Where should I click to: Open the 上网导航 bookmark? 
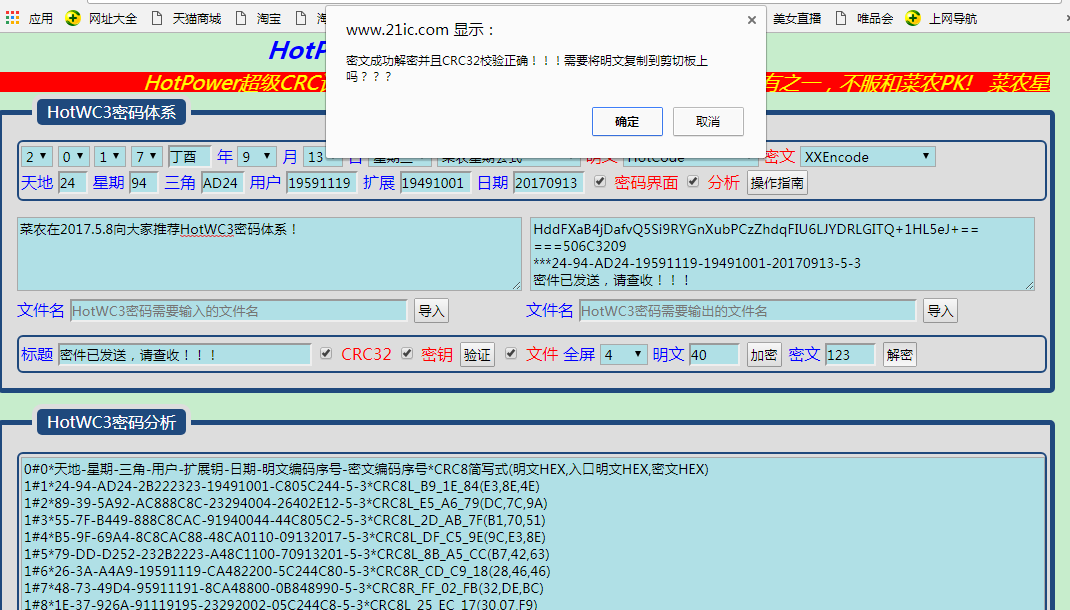click(941, 18)
